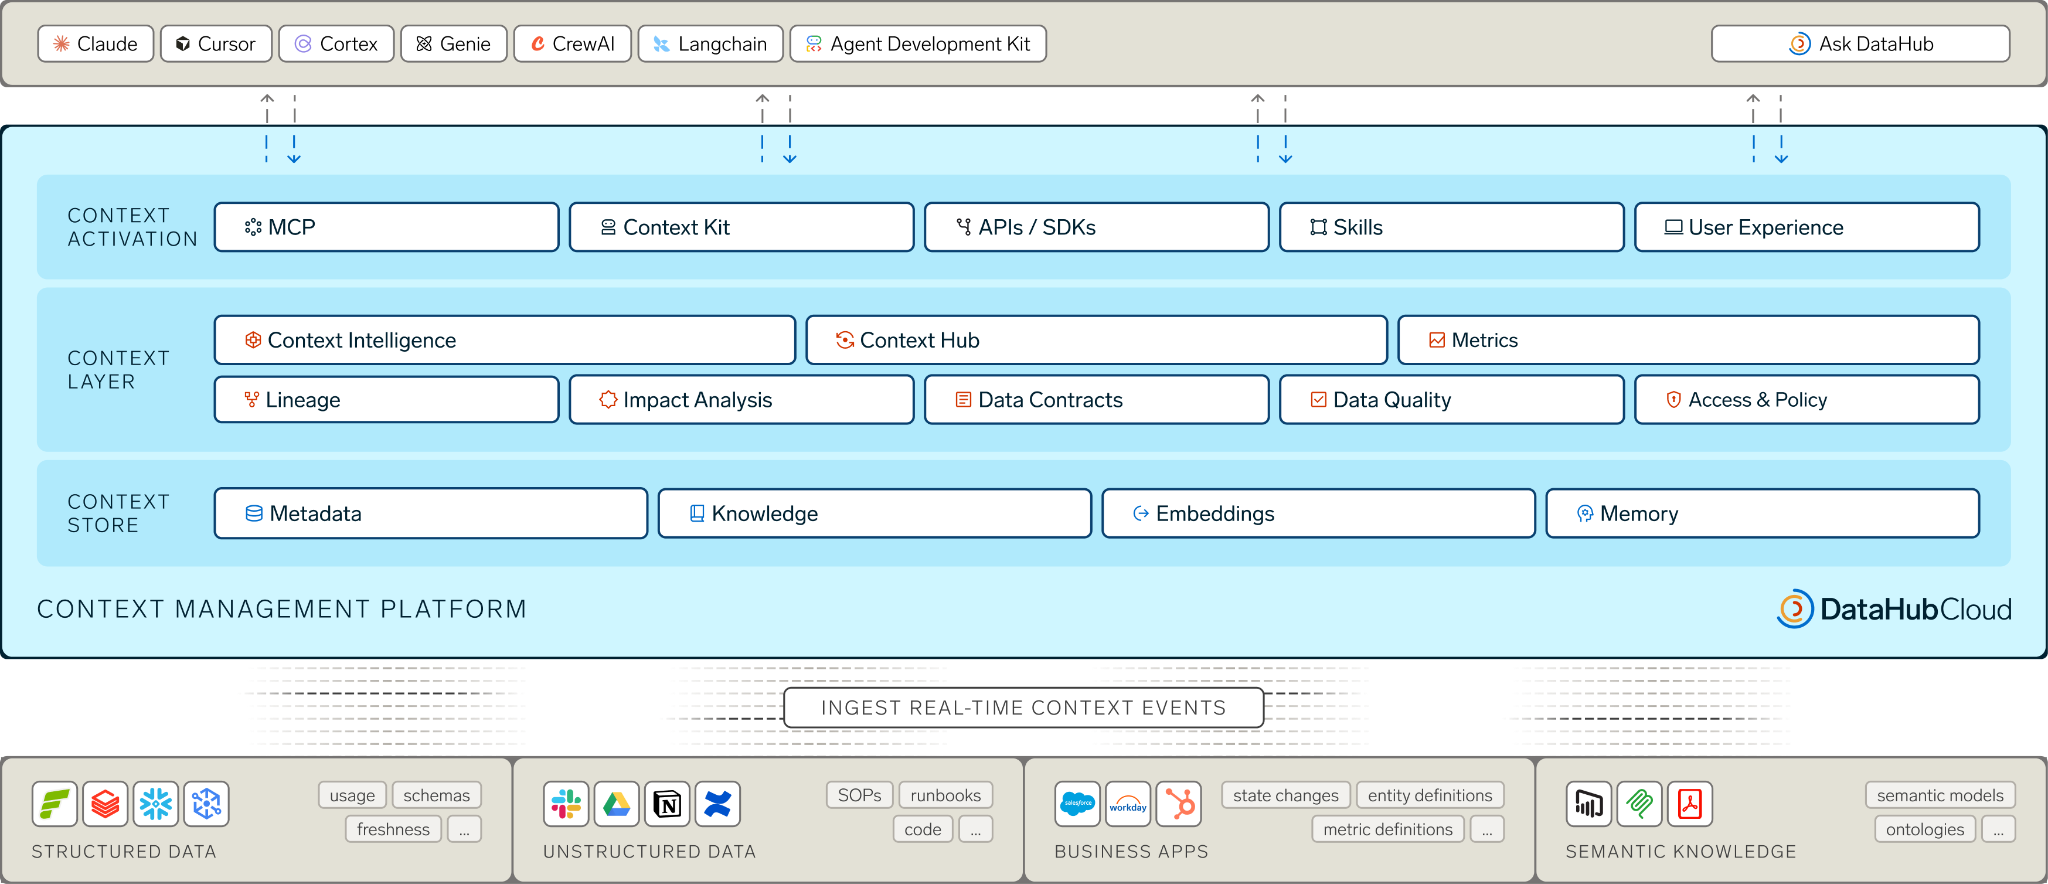The width and height of the screenshot is (2048, 884).
Task: Click the ontologies tag
Action: coord(1926,829)
